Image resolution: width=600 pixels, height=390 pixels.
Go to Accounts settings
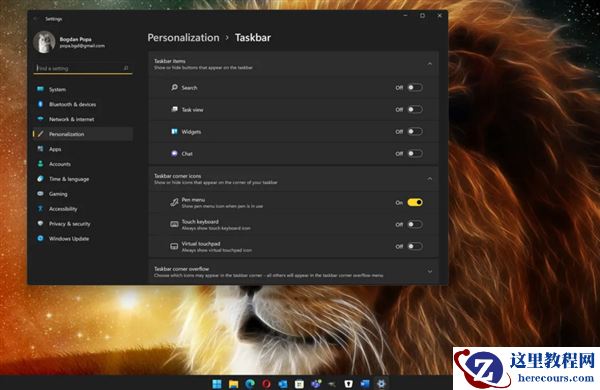pos(83,164)
